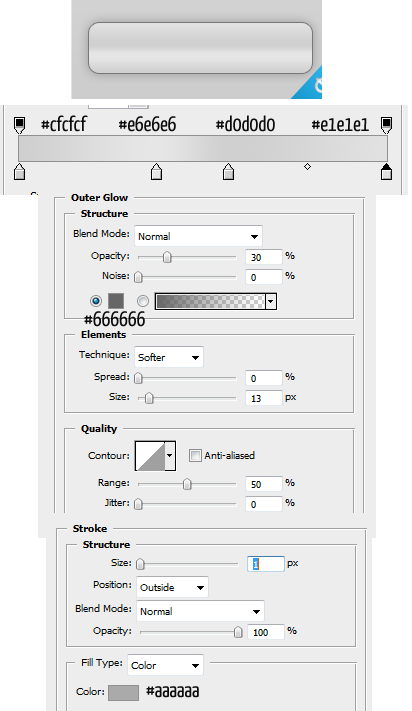Viewport: 412px width, 711px height.
Task: Select the leftmost color stop below gradient
Action: coord(19,172)
